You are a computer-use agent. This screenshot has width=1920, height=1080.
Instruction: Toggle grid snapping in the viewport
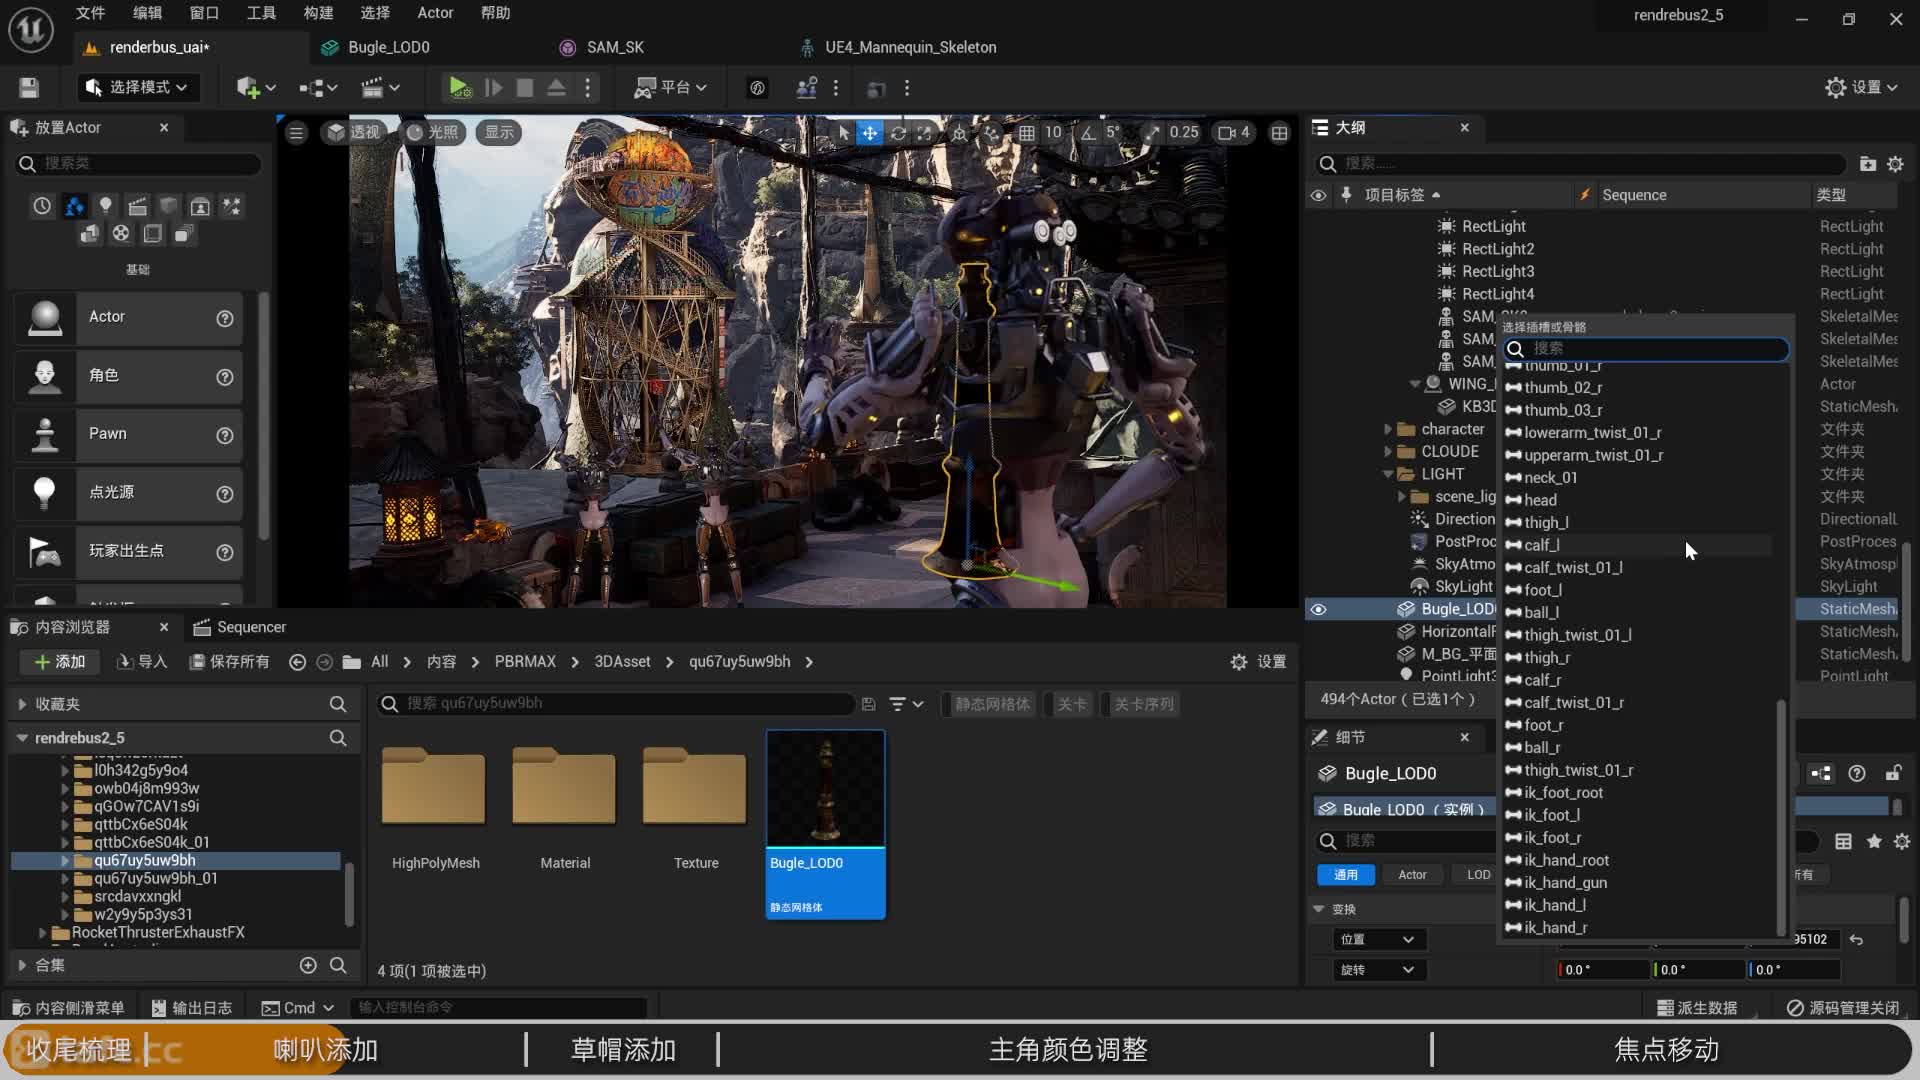click(1027, 132)
